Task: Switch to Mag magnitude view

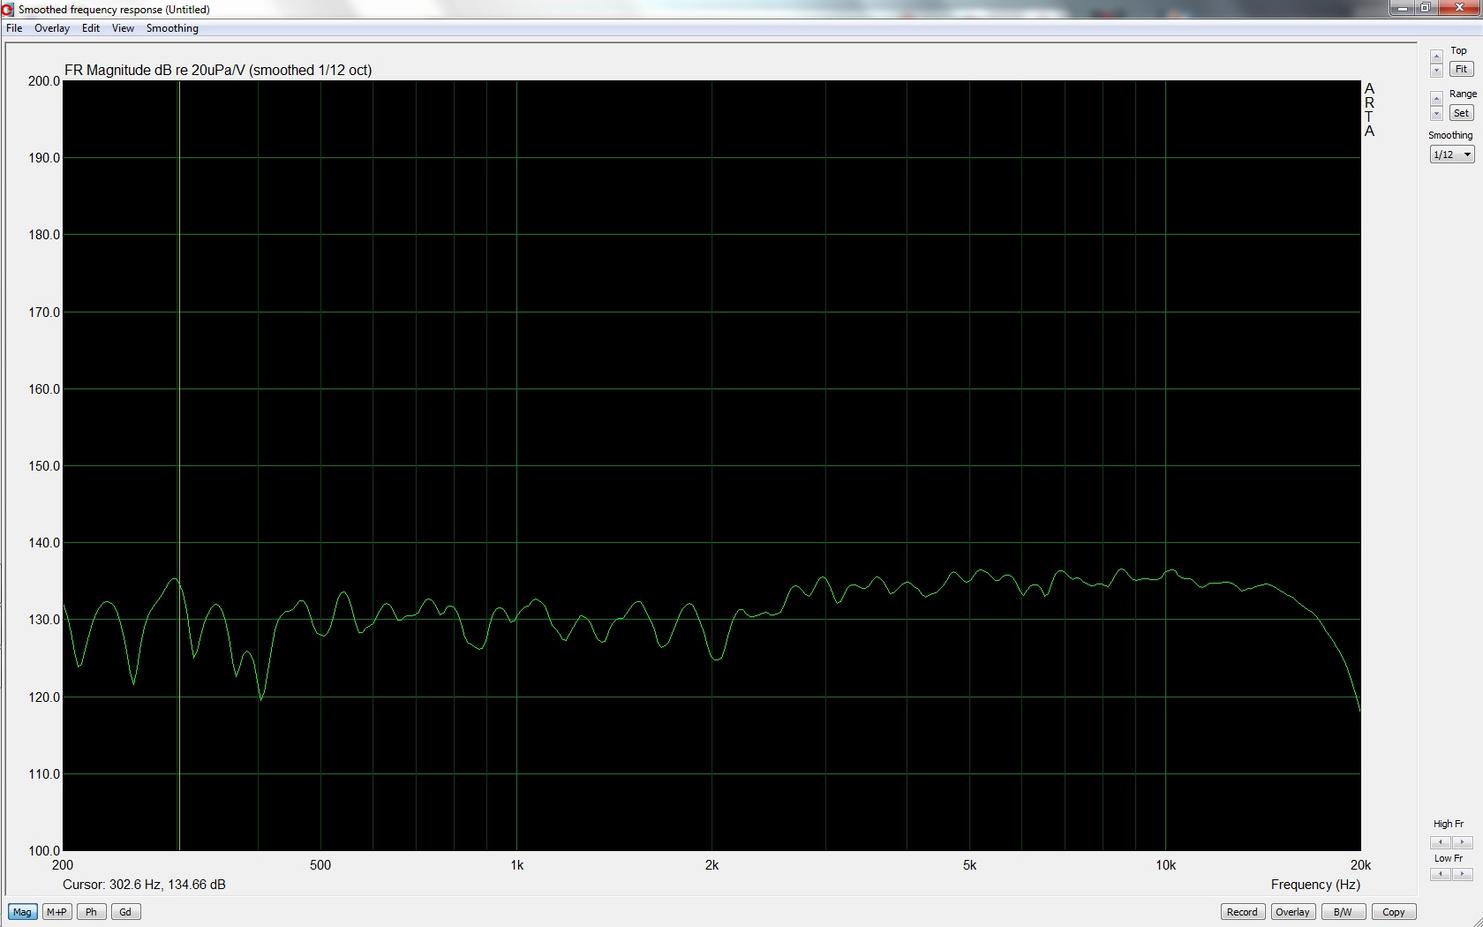Action: tap(22, 912)
